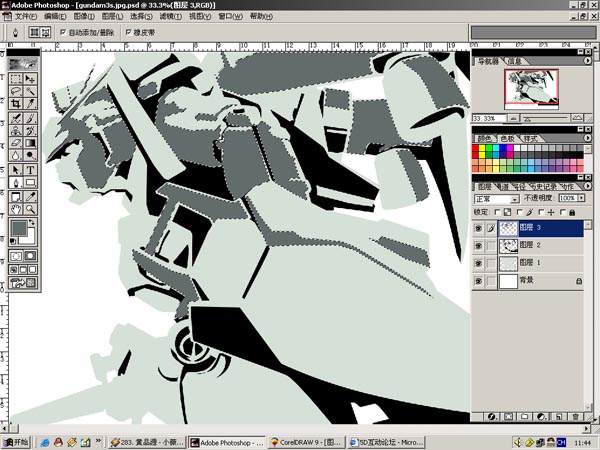Click the 开始 Start button
600x450 pixels.
coord(16,442)
